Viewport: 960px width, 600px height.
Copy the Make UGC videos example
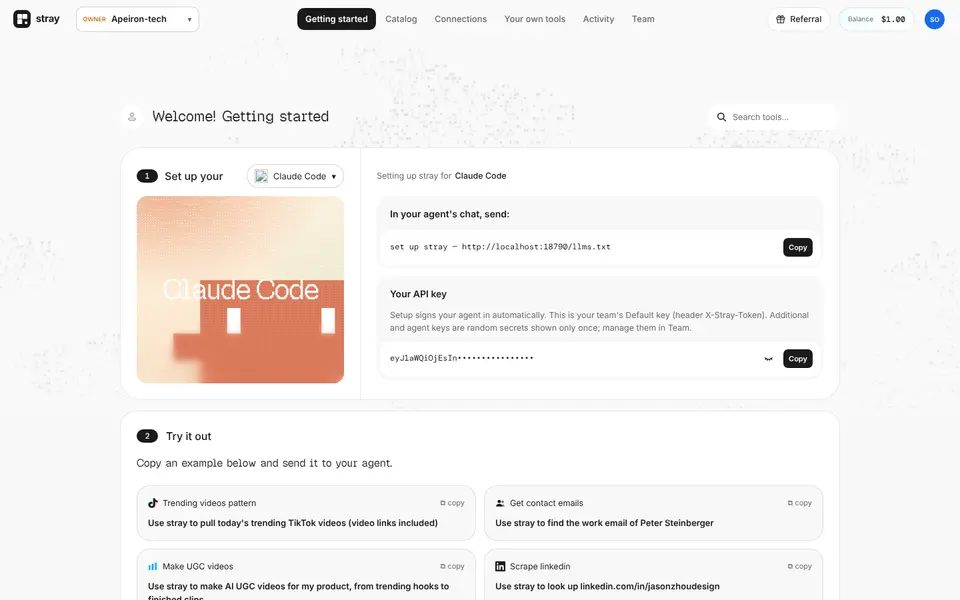click(452, 566)
